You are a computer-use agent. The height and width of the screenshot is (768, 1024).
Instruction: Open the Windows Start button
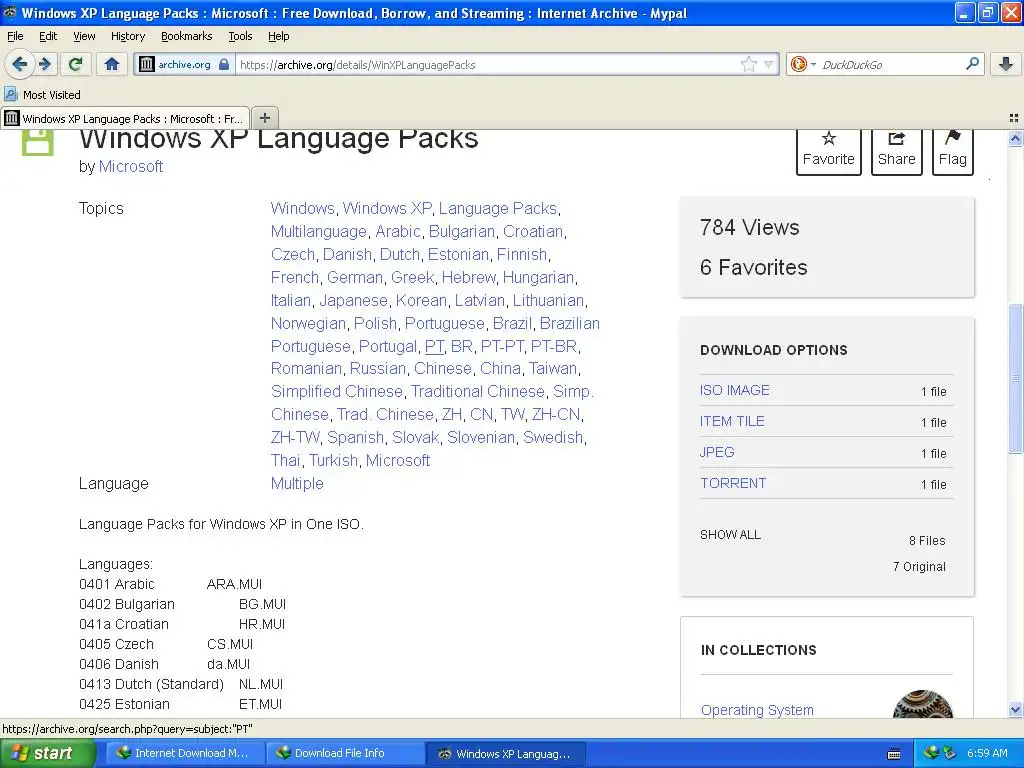(x=48, y=753)
